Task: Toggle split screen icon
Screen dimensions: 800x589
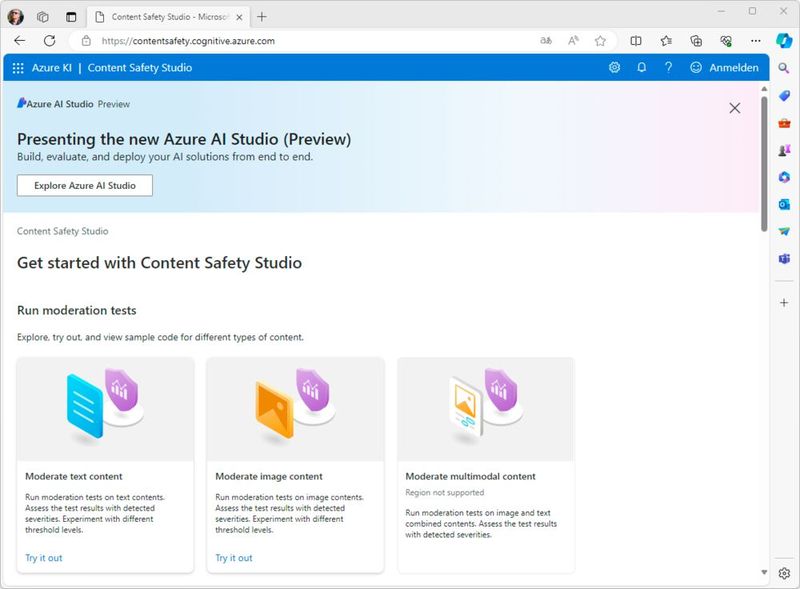Action: [x=636, y=41]
